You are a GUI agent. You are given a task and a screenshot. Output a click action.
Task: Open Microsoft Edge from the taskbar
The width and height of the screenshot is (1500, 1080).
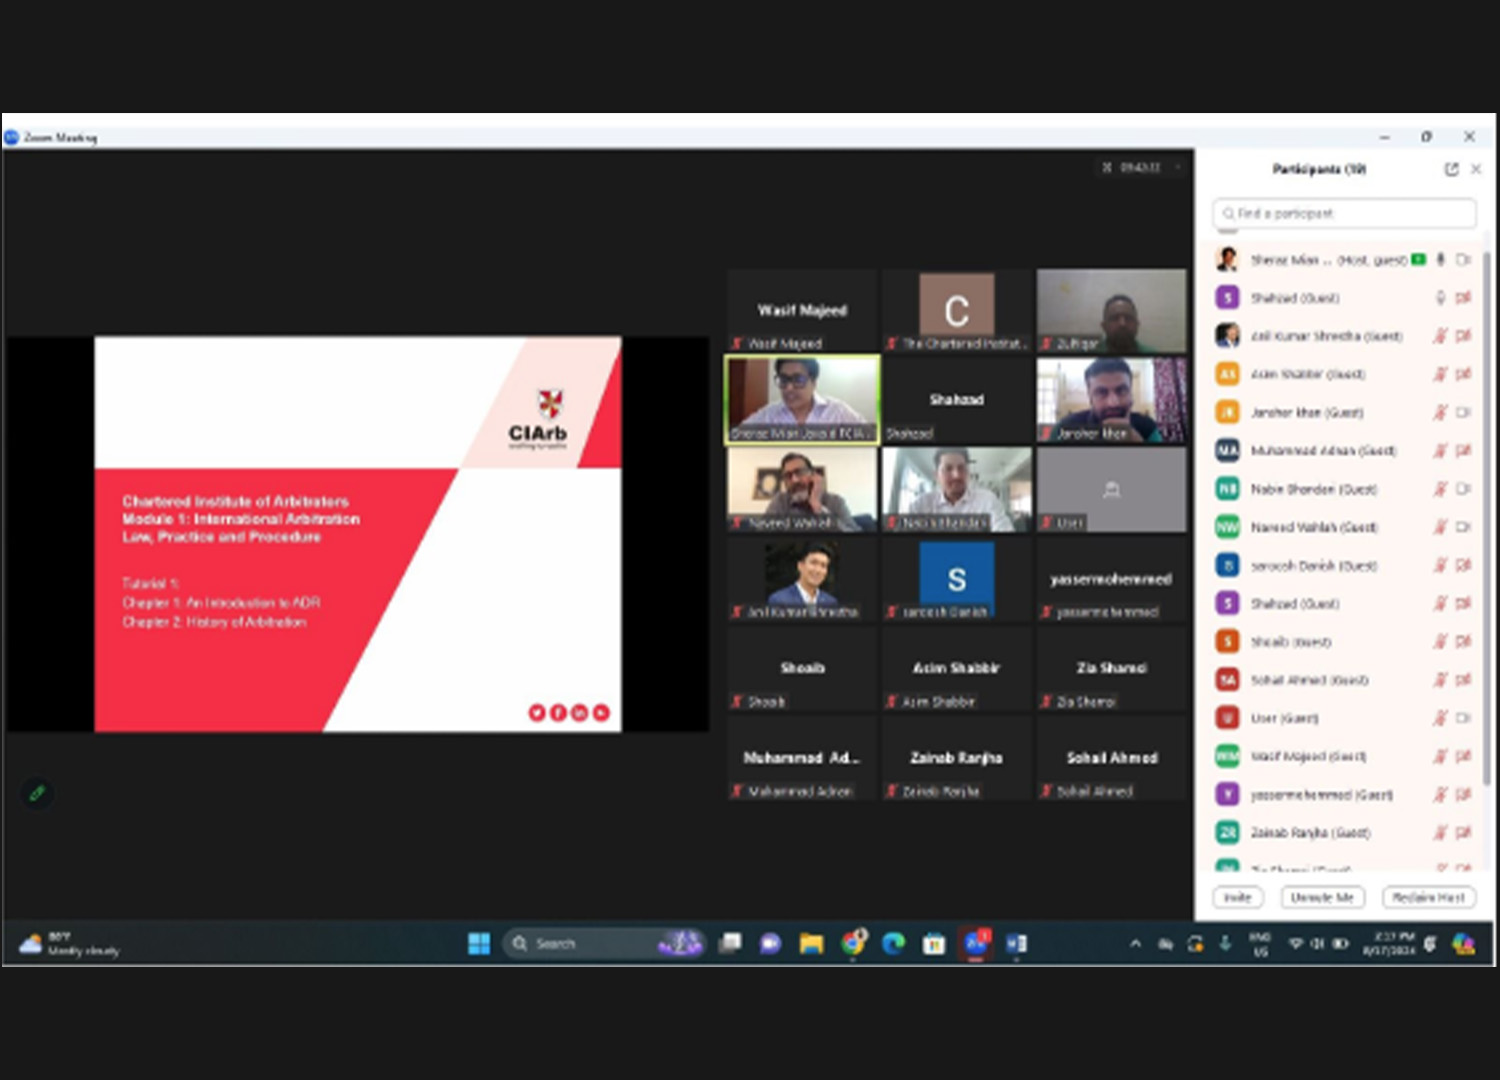[893, 943]
